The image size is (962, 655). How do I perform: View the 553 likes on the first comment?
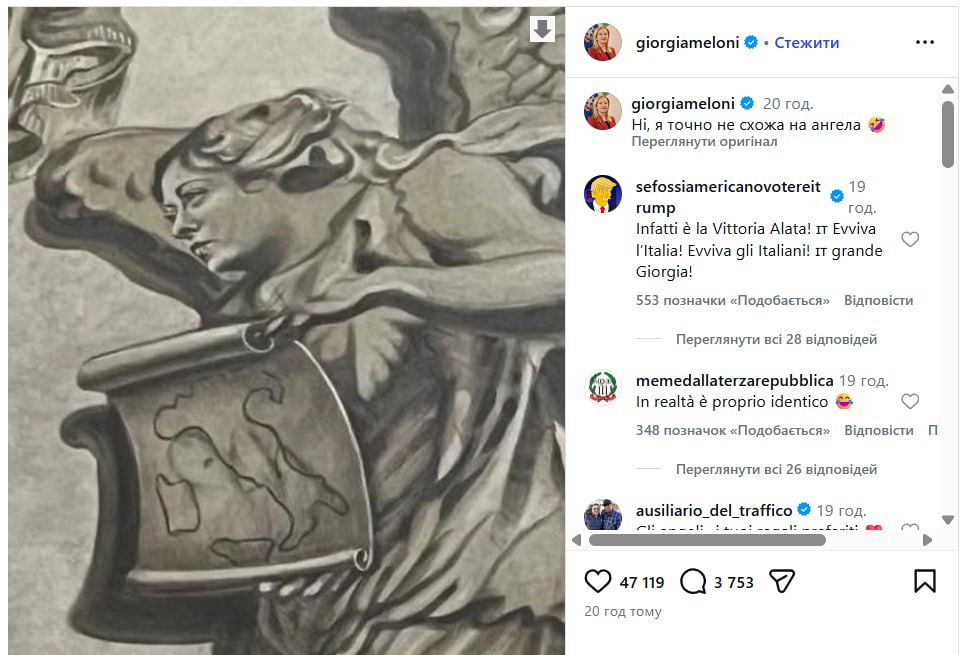pyautogui.click(x=733, y=301)
